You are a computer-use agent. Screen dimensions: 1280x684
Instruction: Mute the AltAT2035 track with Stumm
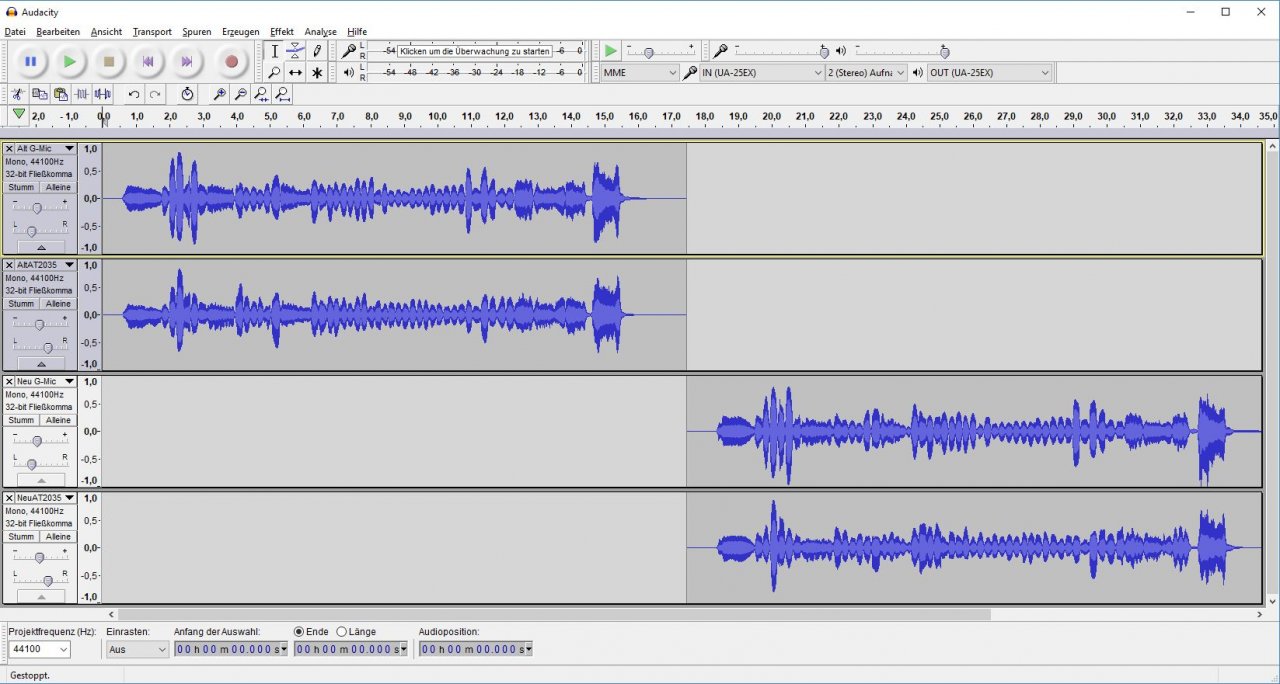[21, 304]
